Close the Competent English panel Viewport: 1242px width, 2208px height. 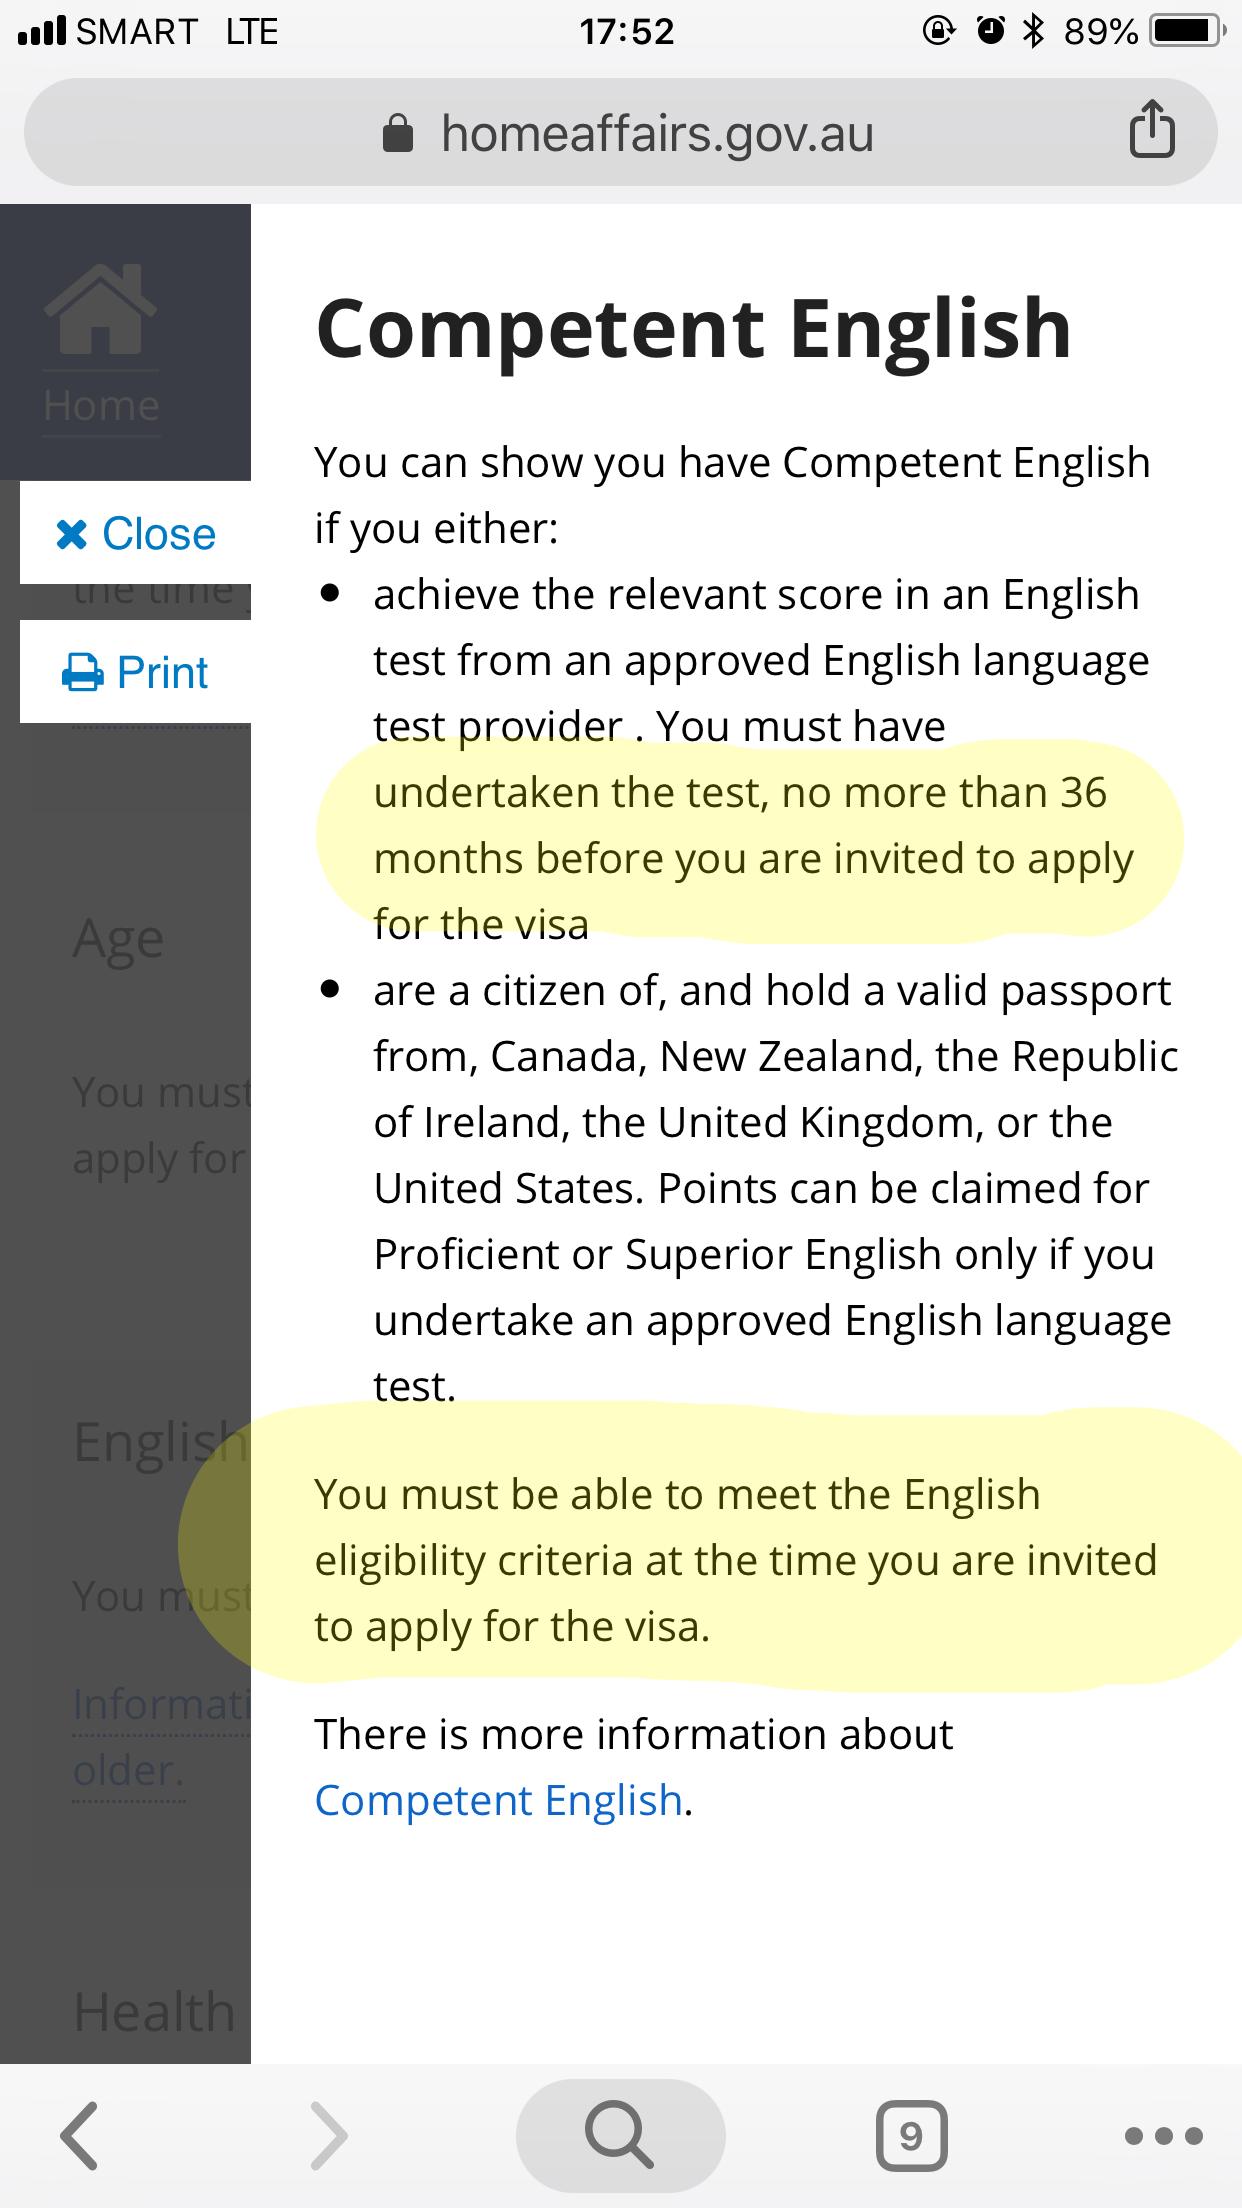(136, 534)
